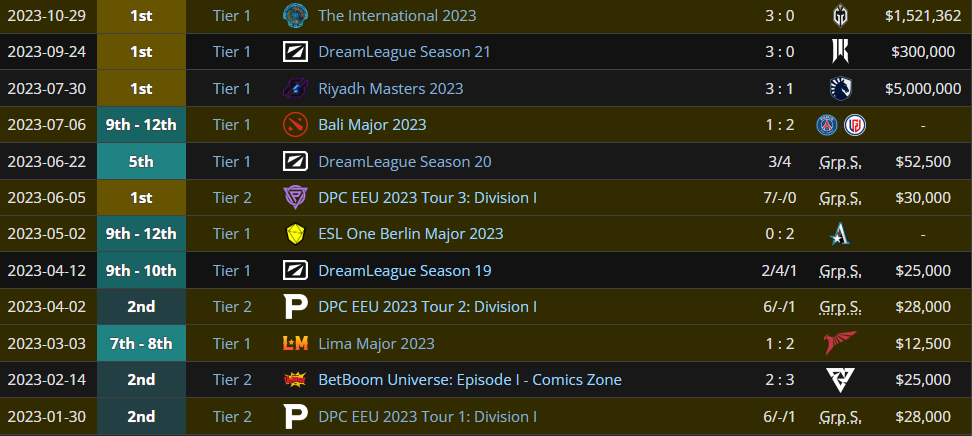972x436 pixels.
Task: Click opponent logo in ESL One Berlin row
Action: (840, 234)
